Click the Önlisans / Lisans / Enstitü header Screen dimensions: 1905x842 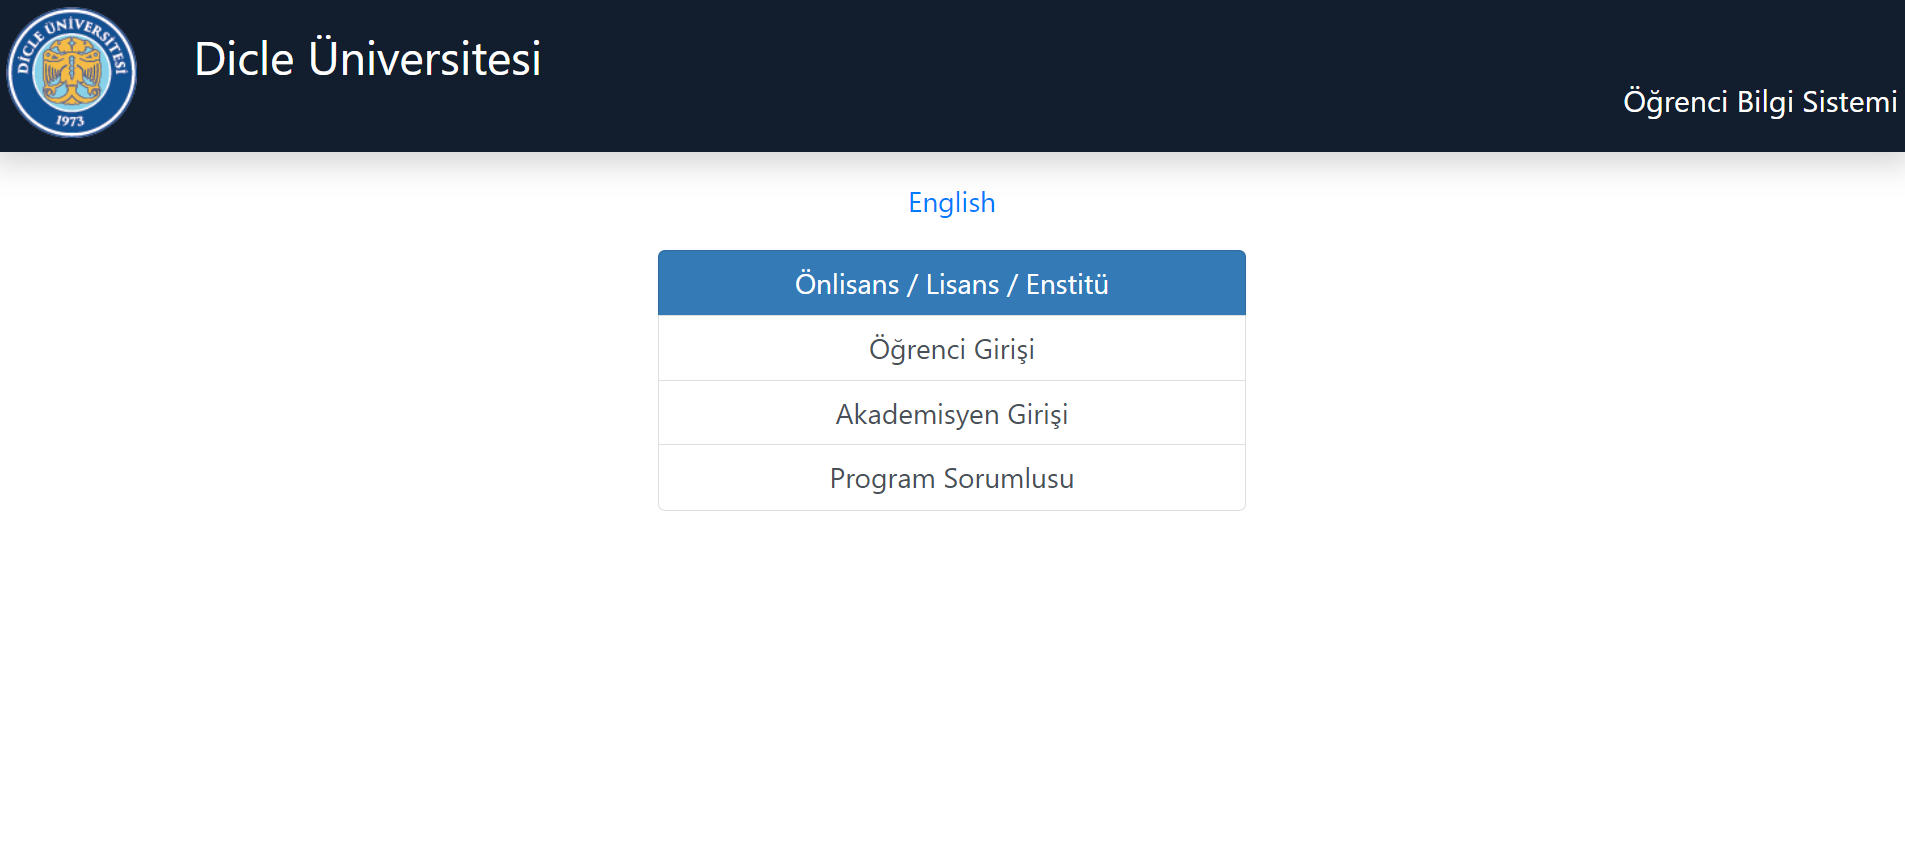point(951,284)
